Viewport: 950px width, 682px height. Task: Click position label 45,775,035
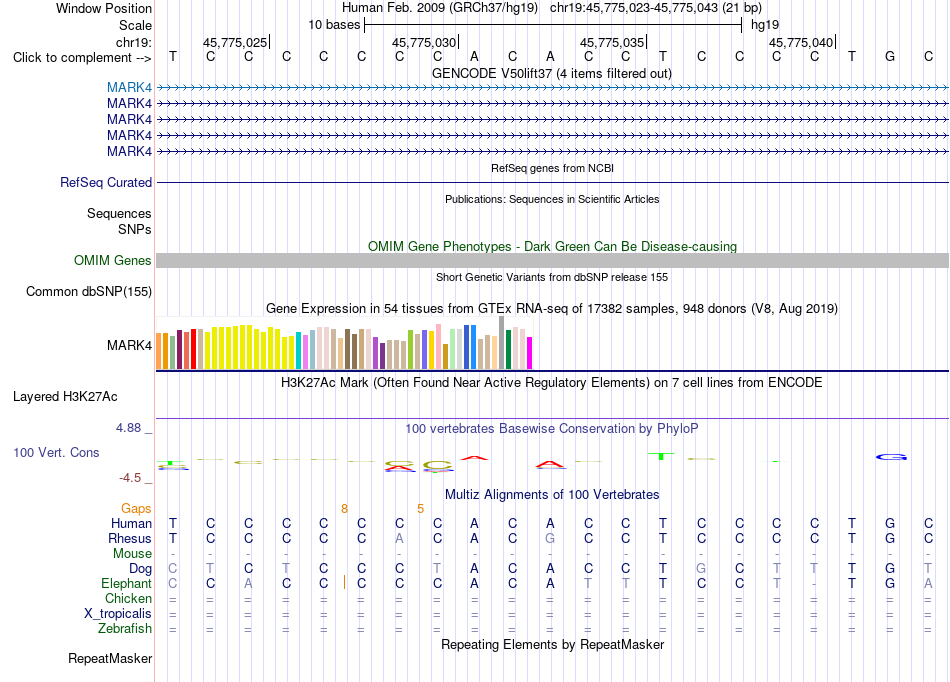(x=612, y=42)
